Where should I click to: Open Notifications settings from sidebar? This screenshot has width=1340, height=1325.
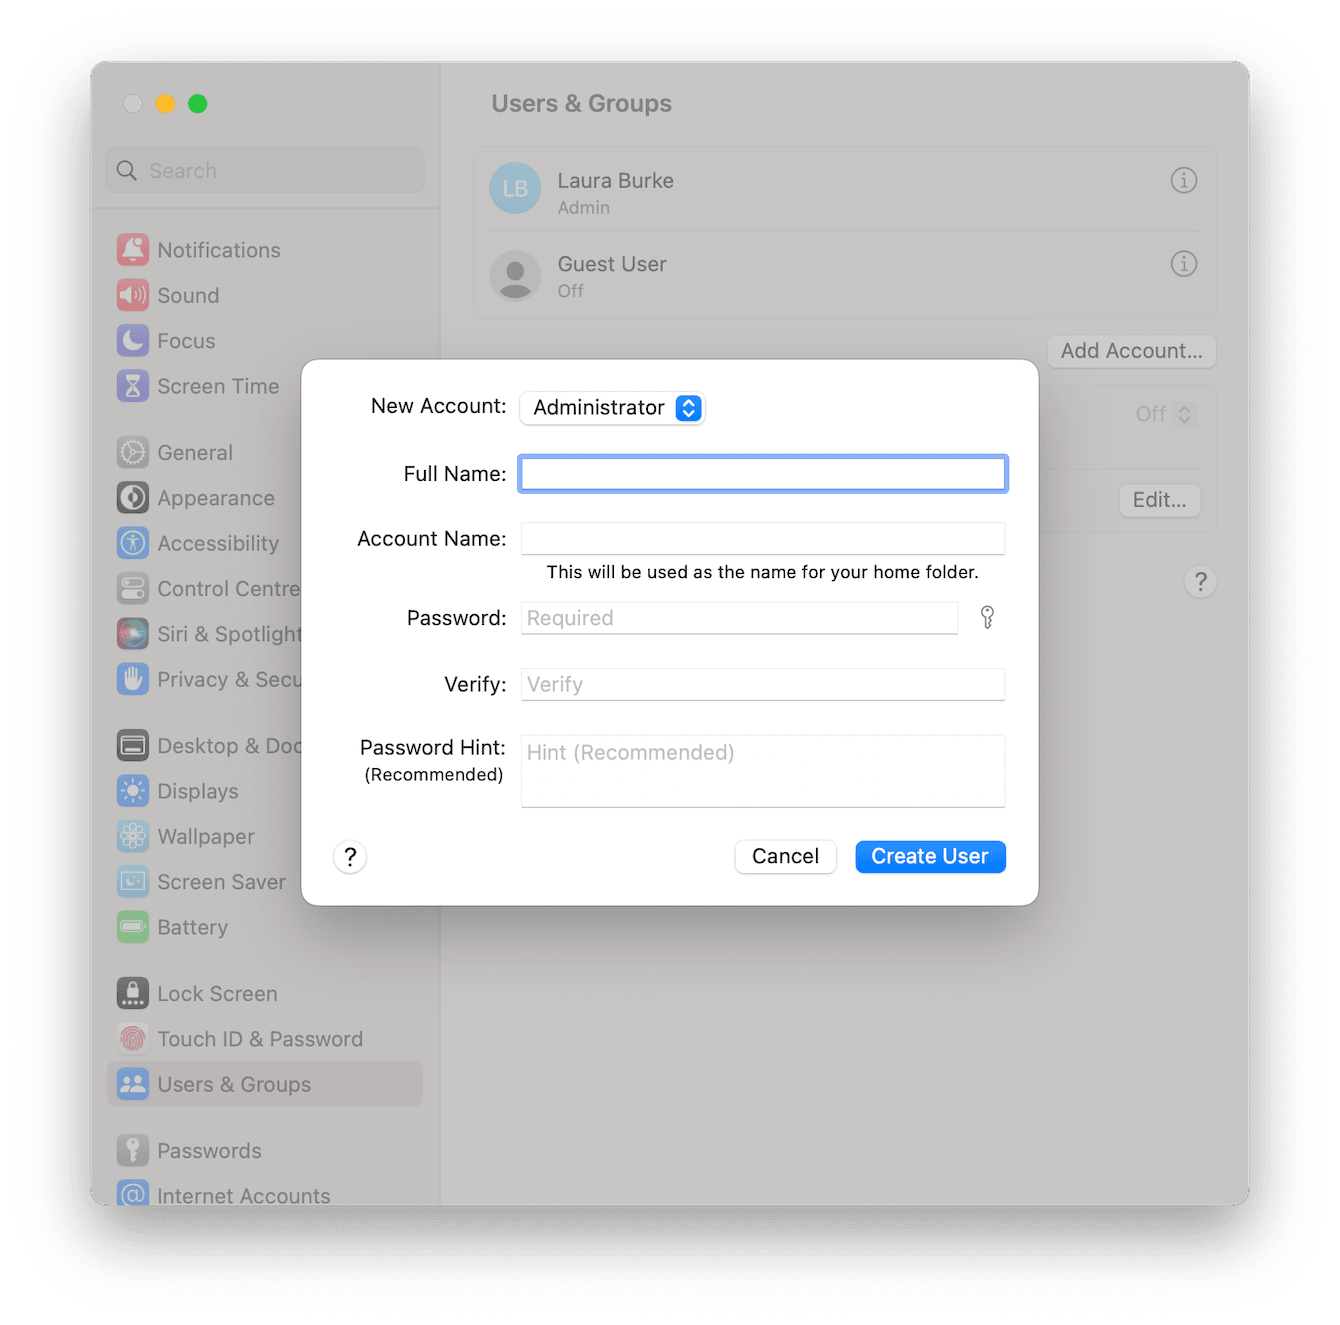[218, 250]
